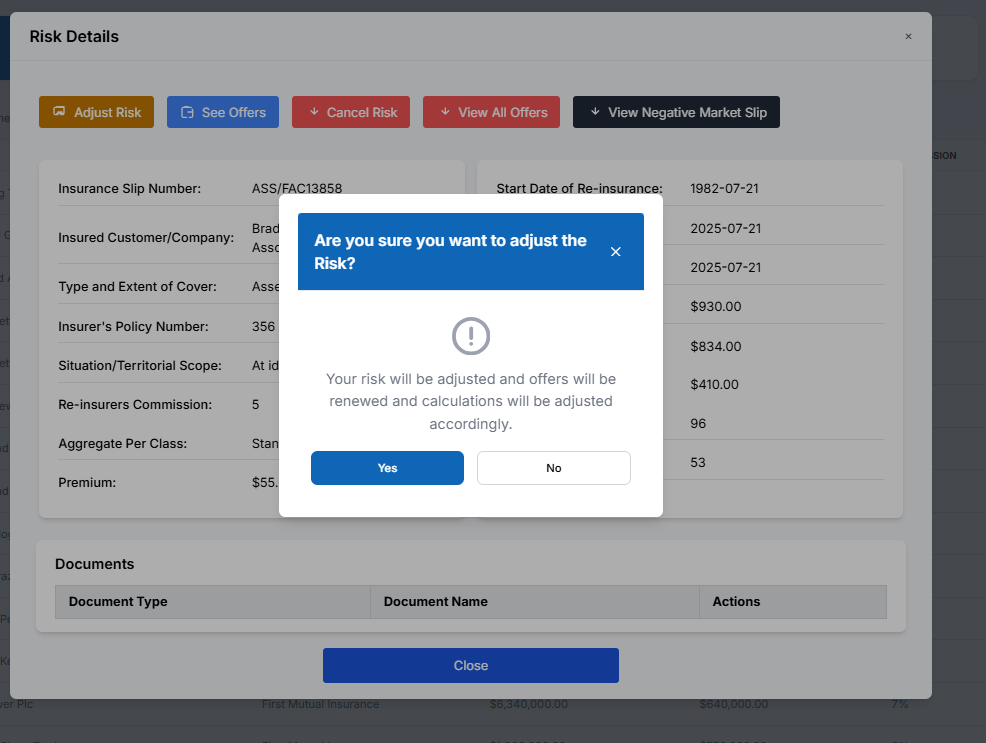Click the wallet icon on See Offers
Image resolution: width=986 pixels, height=743 pixels.
coord(187,112)
